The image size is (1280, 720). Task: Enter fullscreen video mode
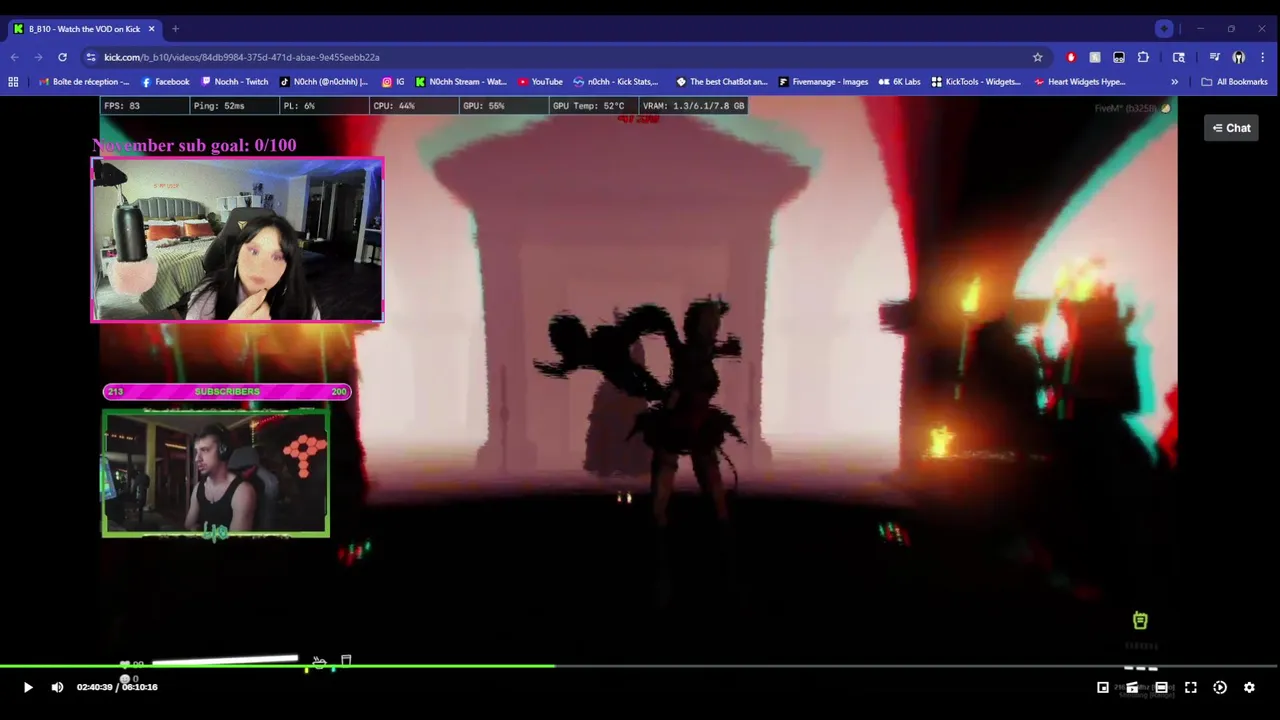pyautogui.click(x=1191, y=687)
